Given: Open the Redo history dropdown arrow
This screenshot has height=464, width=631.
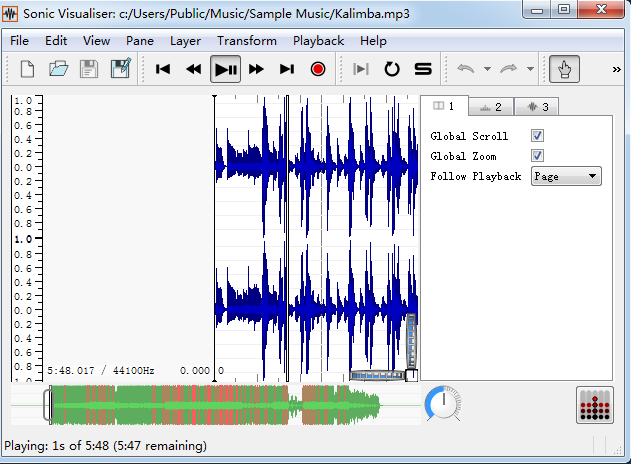Looking at the screenshot, I should (530, 69).
